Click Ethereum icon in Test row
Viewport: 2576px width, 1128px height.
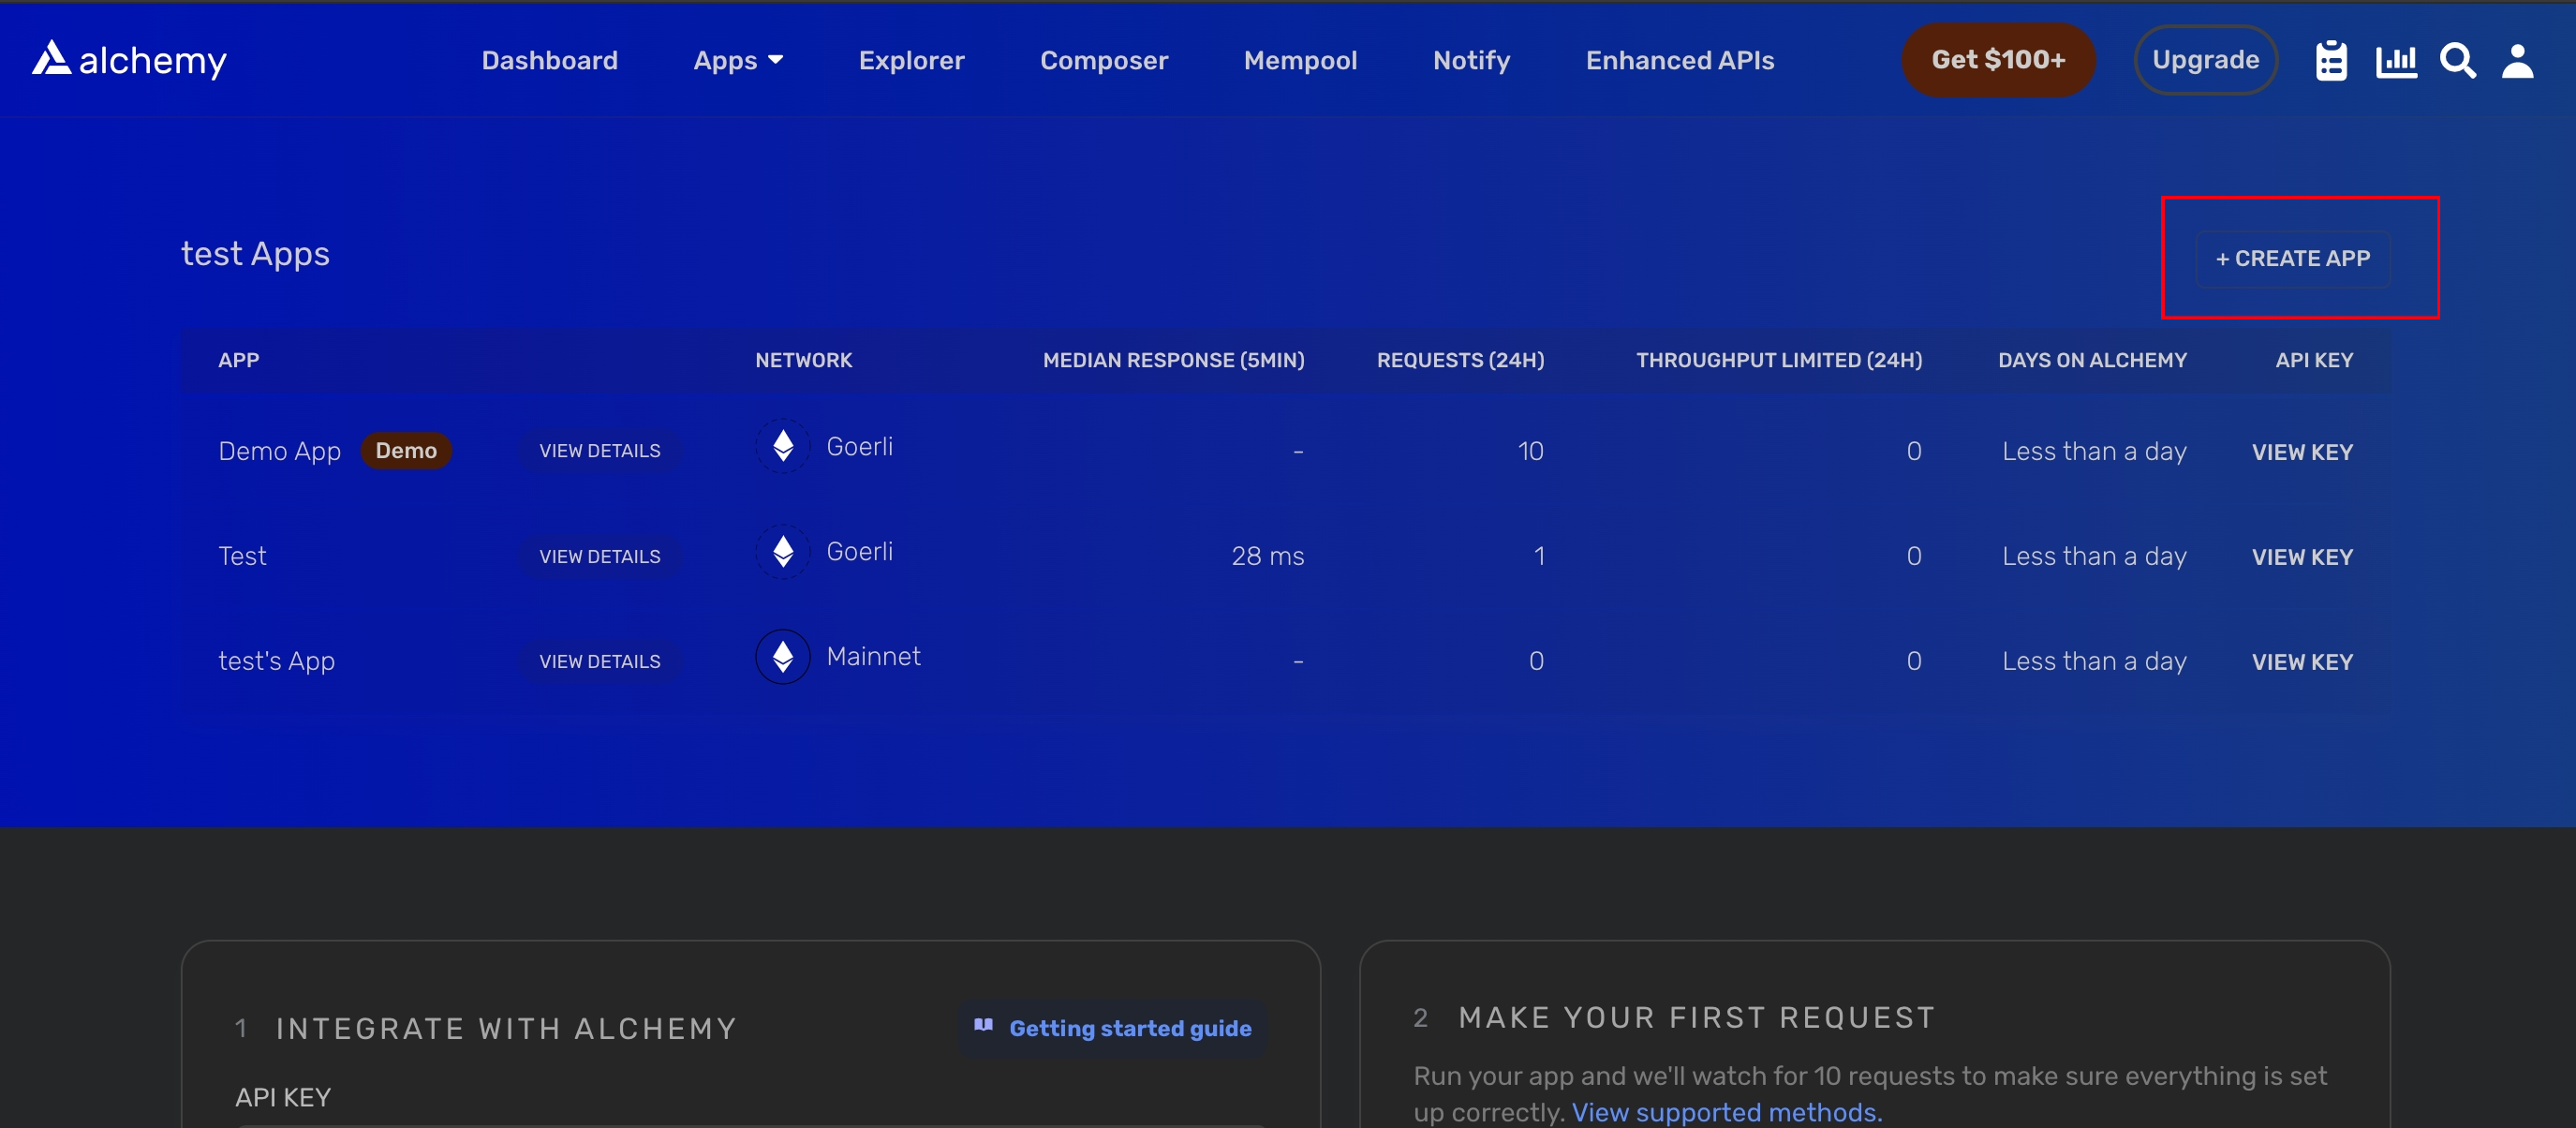point(783,551)
